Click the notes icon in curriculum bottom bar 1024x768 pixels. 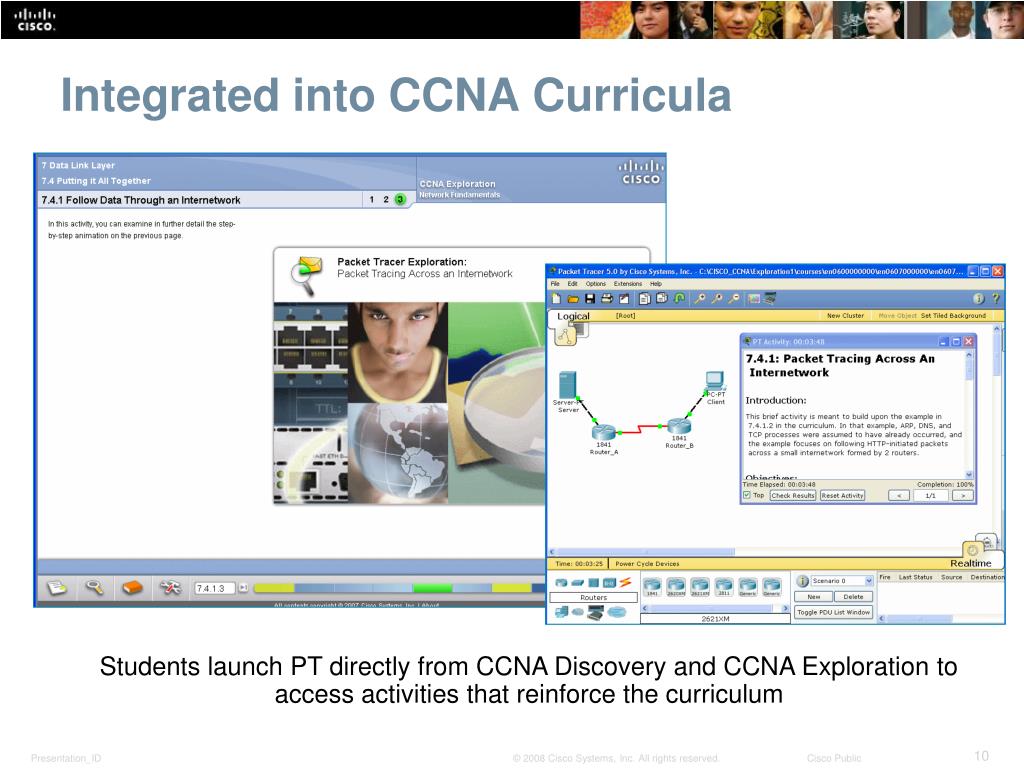57,588
